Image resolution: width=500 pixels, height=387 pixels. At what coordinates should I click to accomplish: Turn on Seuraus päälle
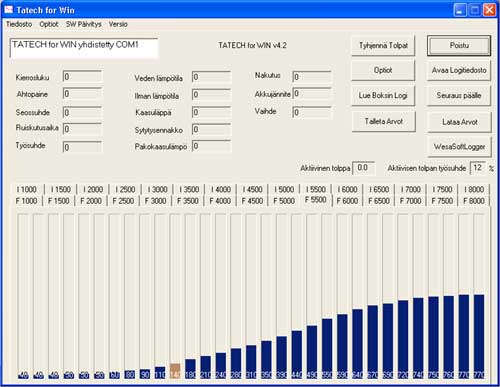(x=459, y=95)
